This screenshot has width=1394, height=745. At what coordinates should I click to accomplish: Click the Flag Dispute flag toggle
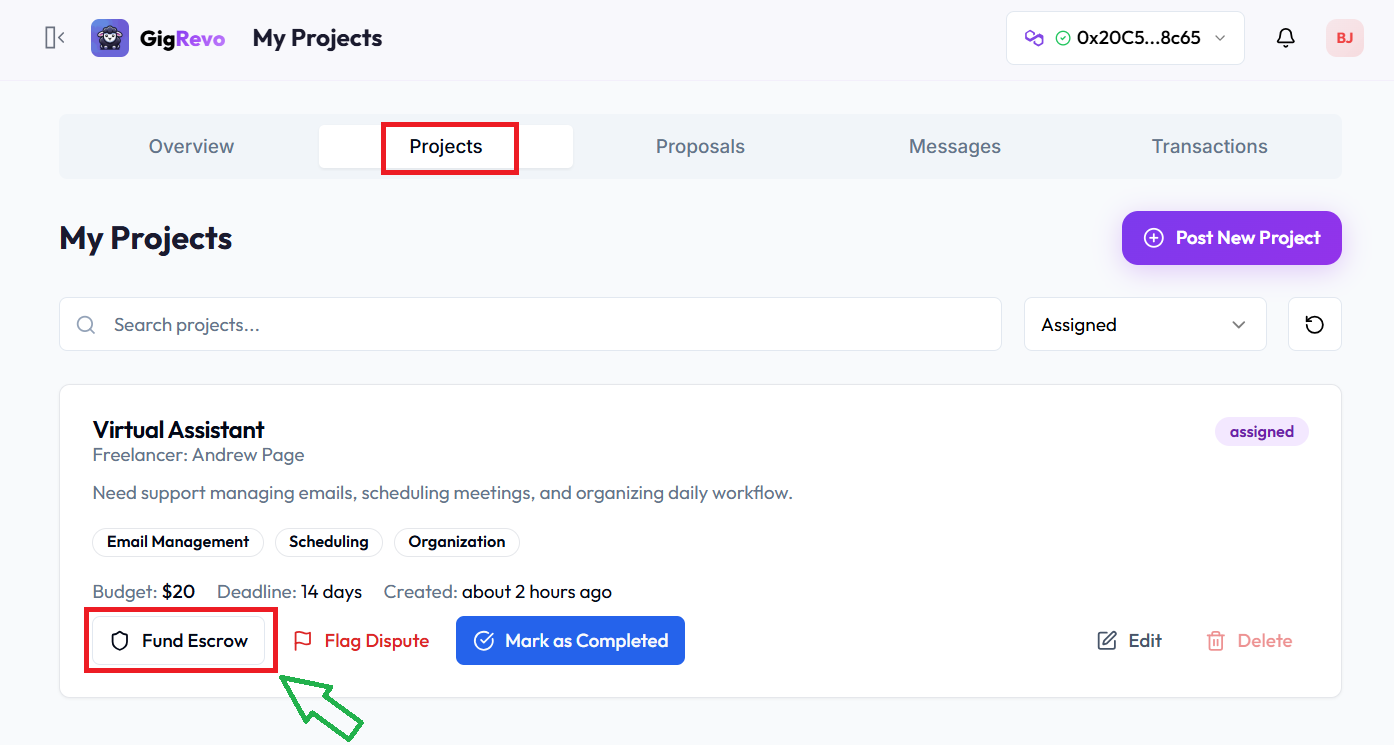pyautogui.click(x=360, y=640)
